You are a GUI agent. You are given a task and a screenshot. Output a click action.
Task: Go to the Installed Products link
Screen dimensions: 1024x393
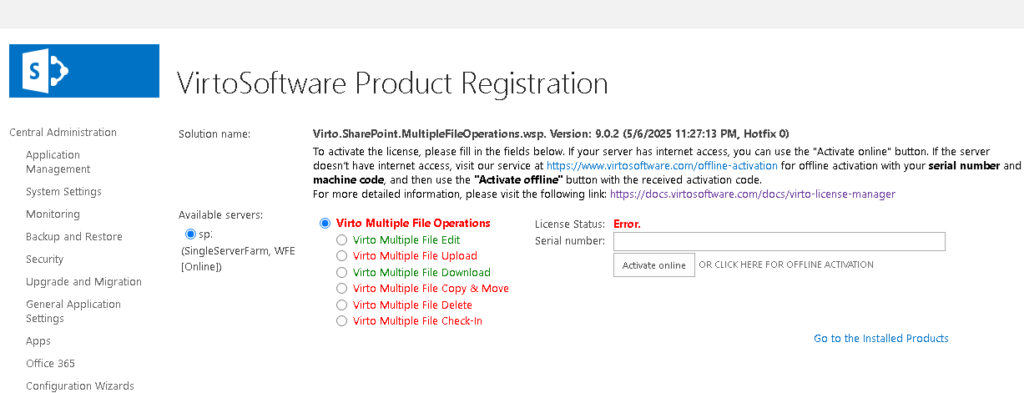click(881, 338)
